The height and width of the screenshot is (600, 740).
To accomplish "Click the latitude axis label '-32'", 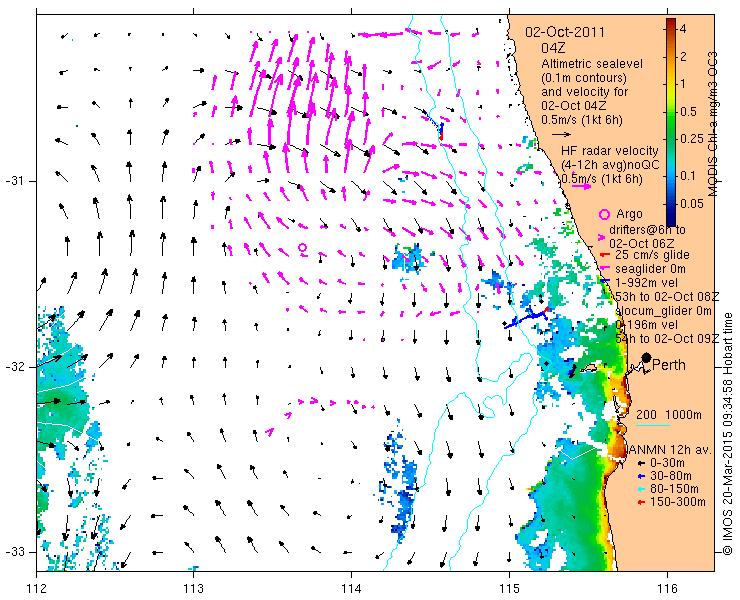I will 14,367.
